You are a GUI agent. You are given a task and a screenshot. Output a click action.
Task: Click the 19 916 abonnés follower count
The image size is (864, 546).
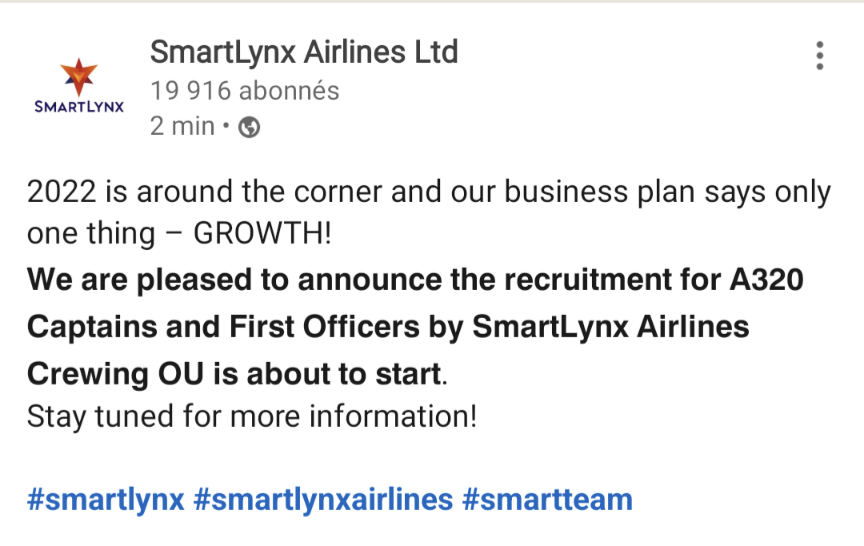tap(245, 91)
